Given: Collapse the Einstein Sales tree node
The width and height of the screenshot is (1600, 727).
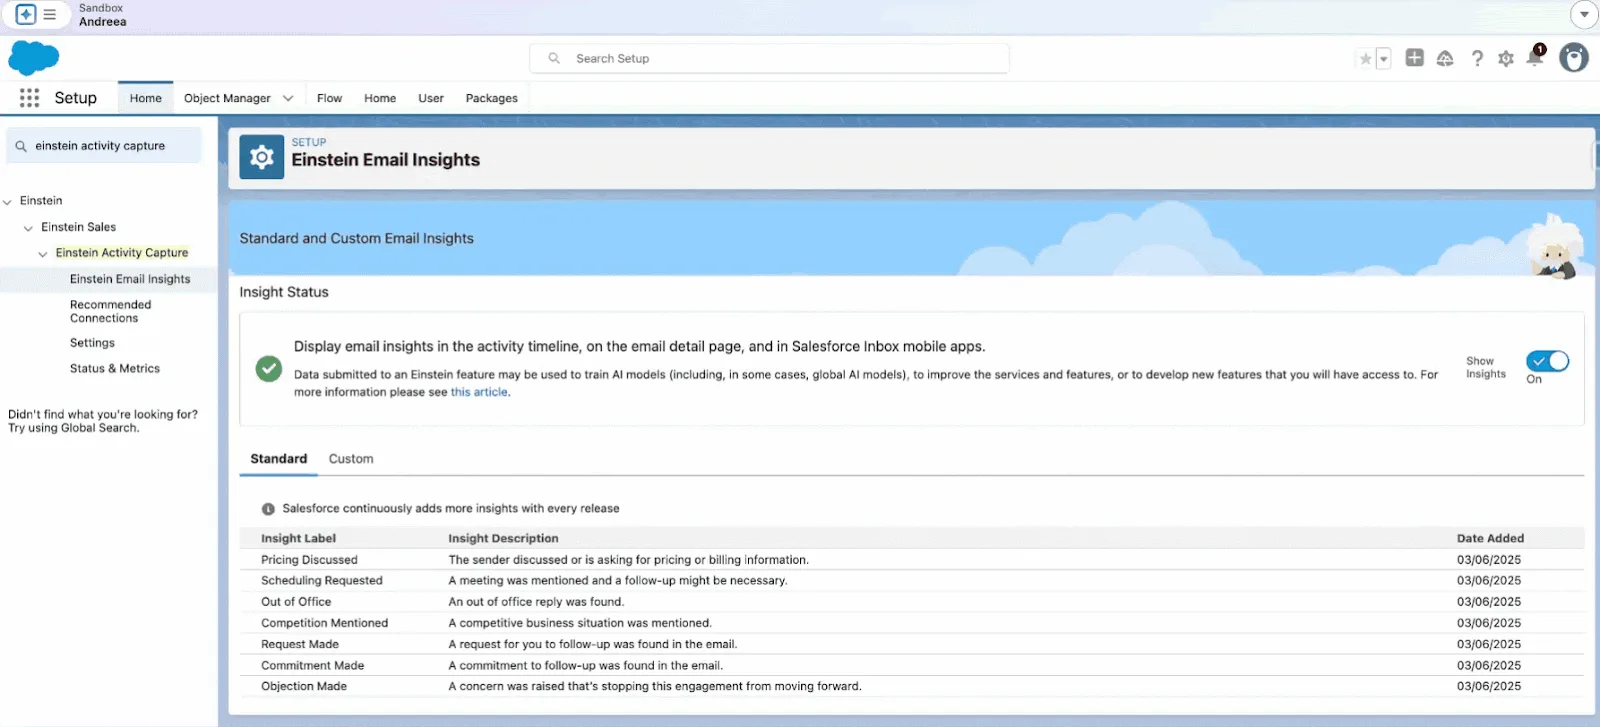Looking at the screenshot, I should (28, 228).
